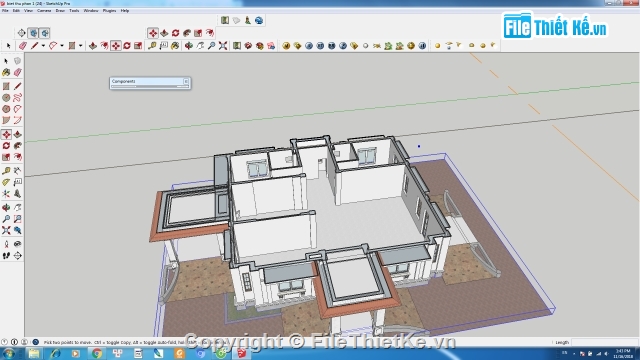Open the Help menu

[x=125, y=11]
